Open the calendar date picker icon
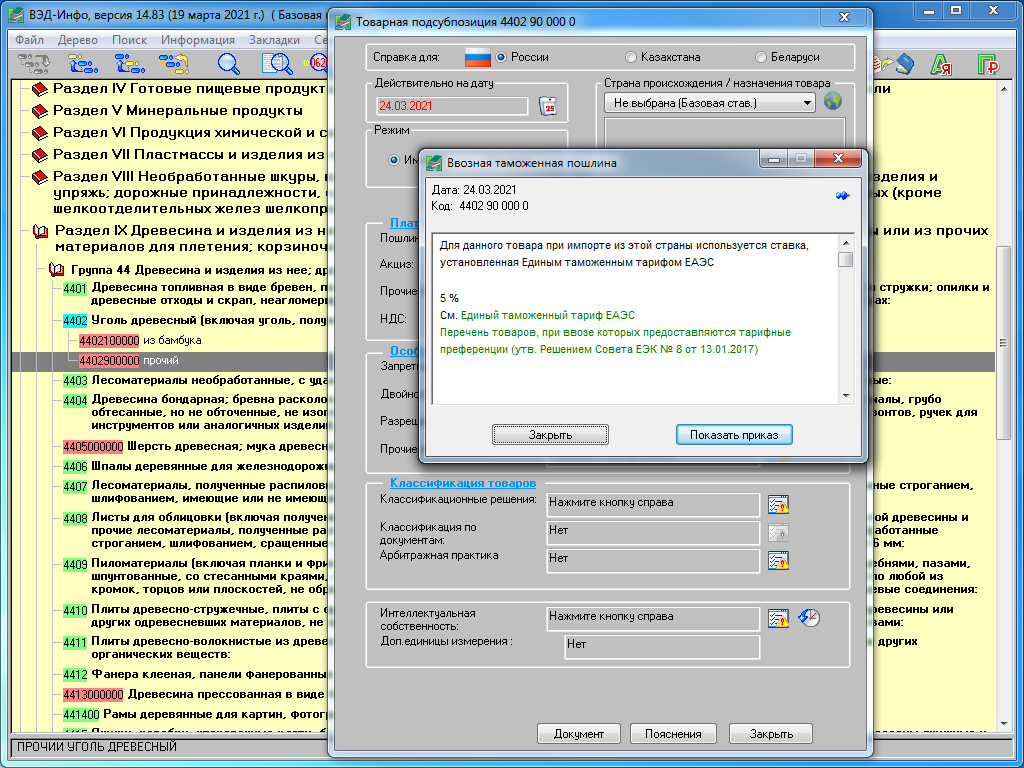The height and width of the screenshot is (768, 1024). [x=547, y=105]
